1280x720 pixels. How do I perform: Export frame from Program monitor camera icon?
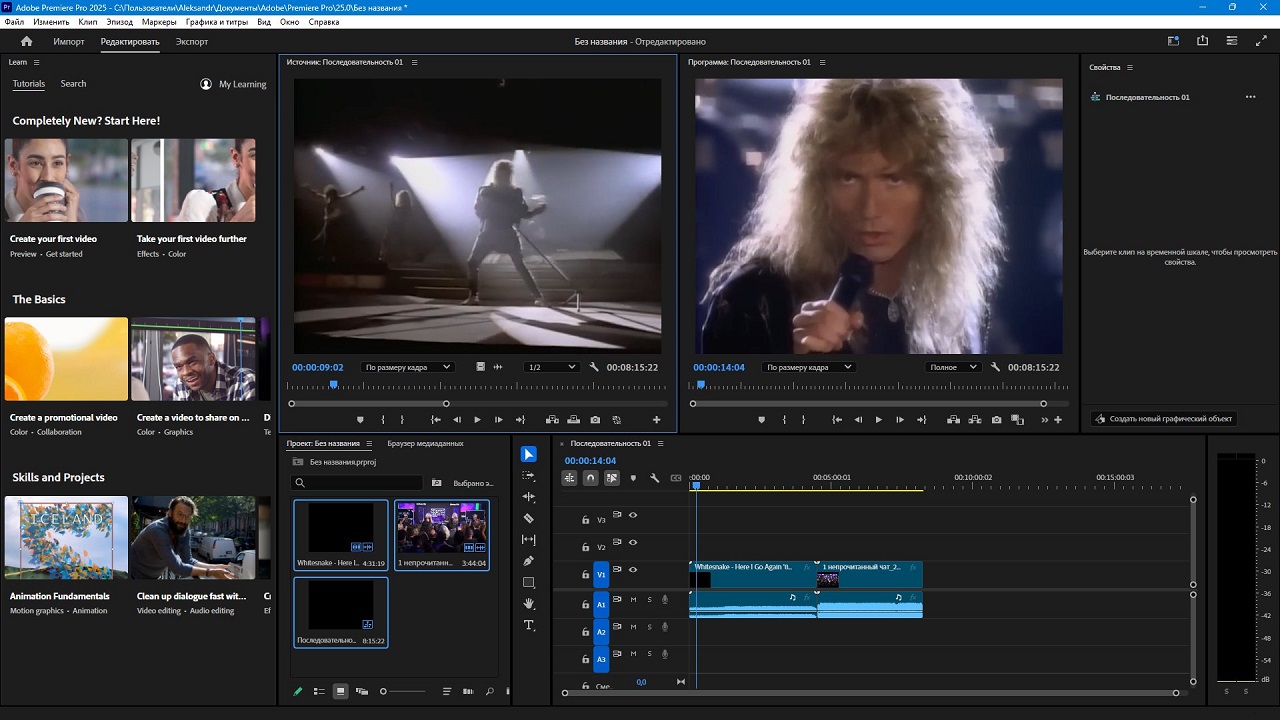997,420
